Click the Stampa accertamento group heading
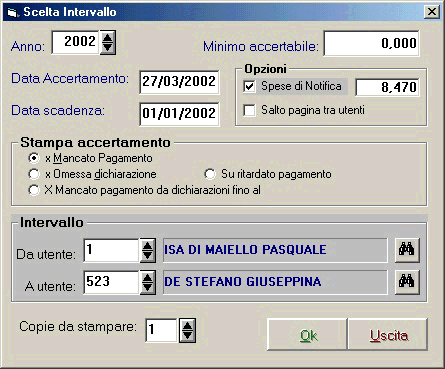Screen dimensions: 445x369 95,143
